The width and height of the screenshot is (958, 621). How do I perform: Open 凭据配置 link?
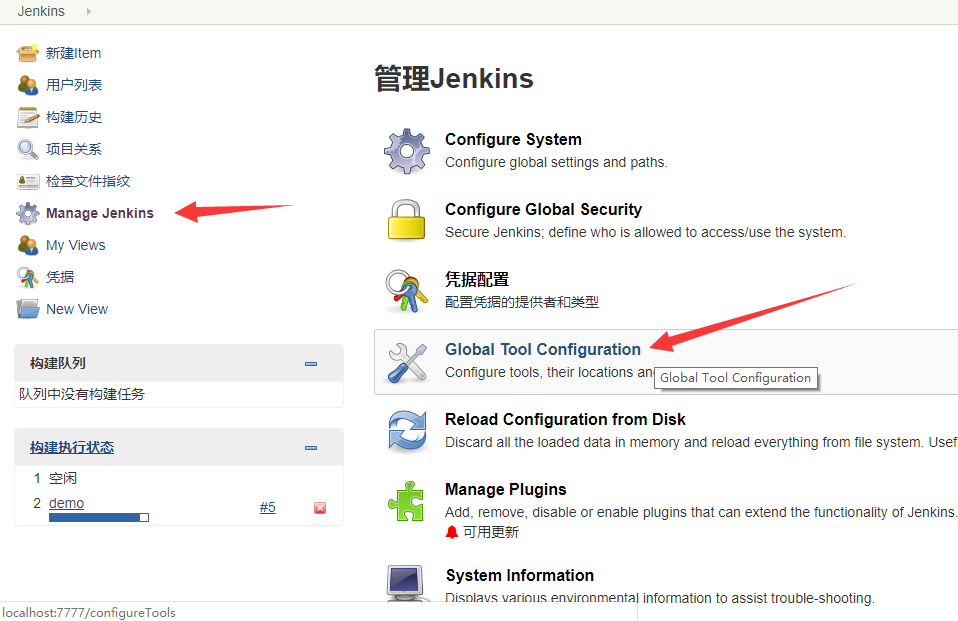477,279
